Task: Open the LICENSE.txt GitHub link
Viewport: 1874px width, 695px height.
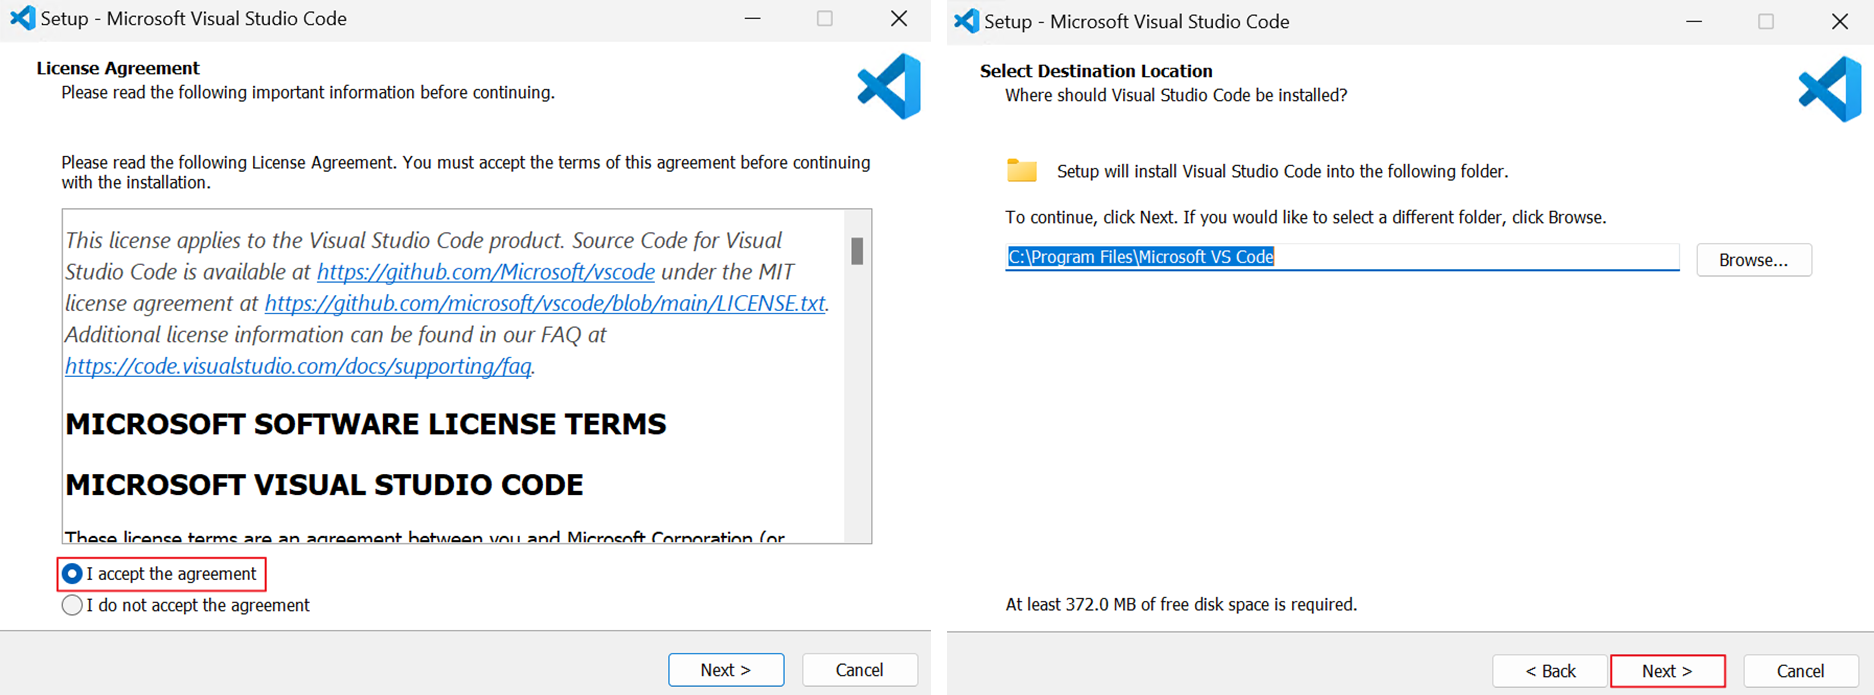Action: pos(545,303)
